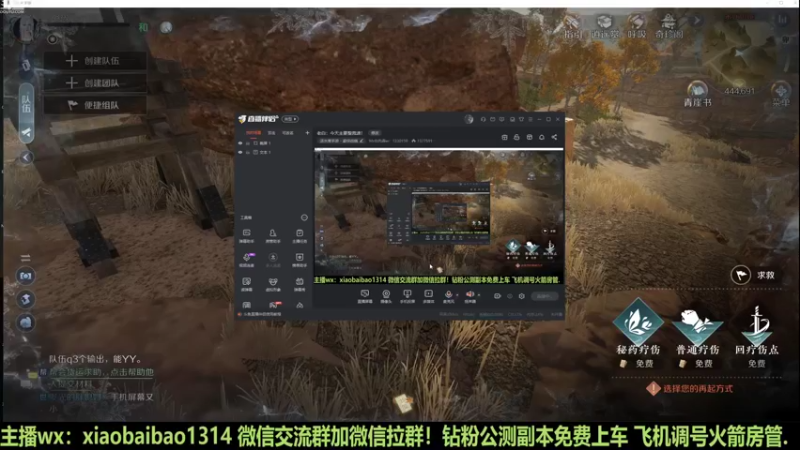The height and width of the screenshot is (450, 800).
Task: Open toolbox tool with red badge
Action: pos(274,306)
